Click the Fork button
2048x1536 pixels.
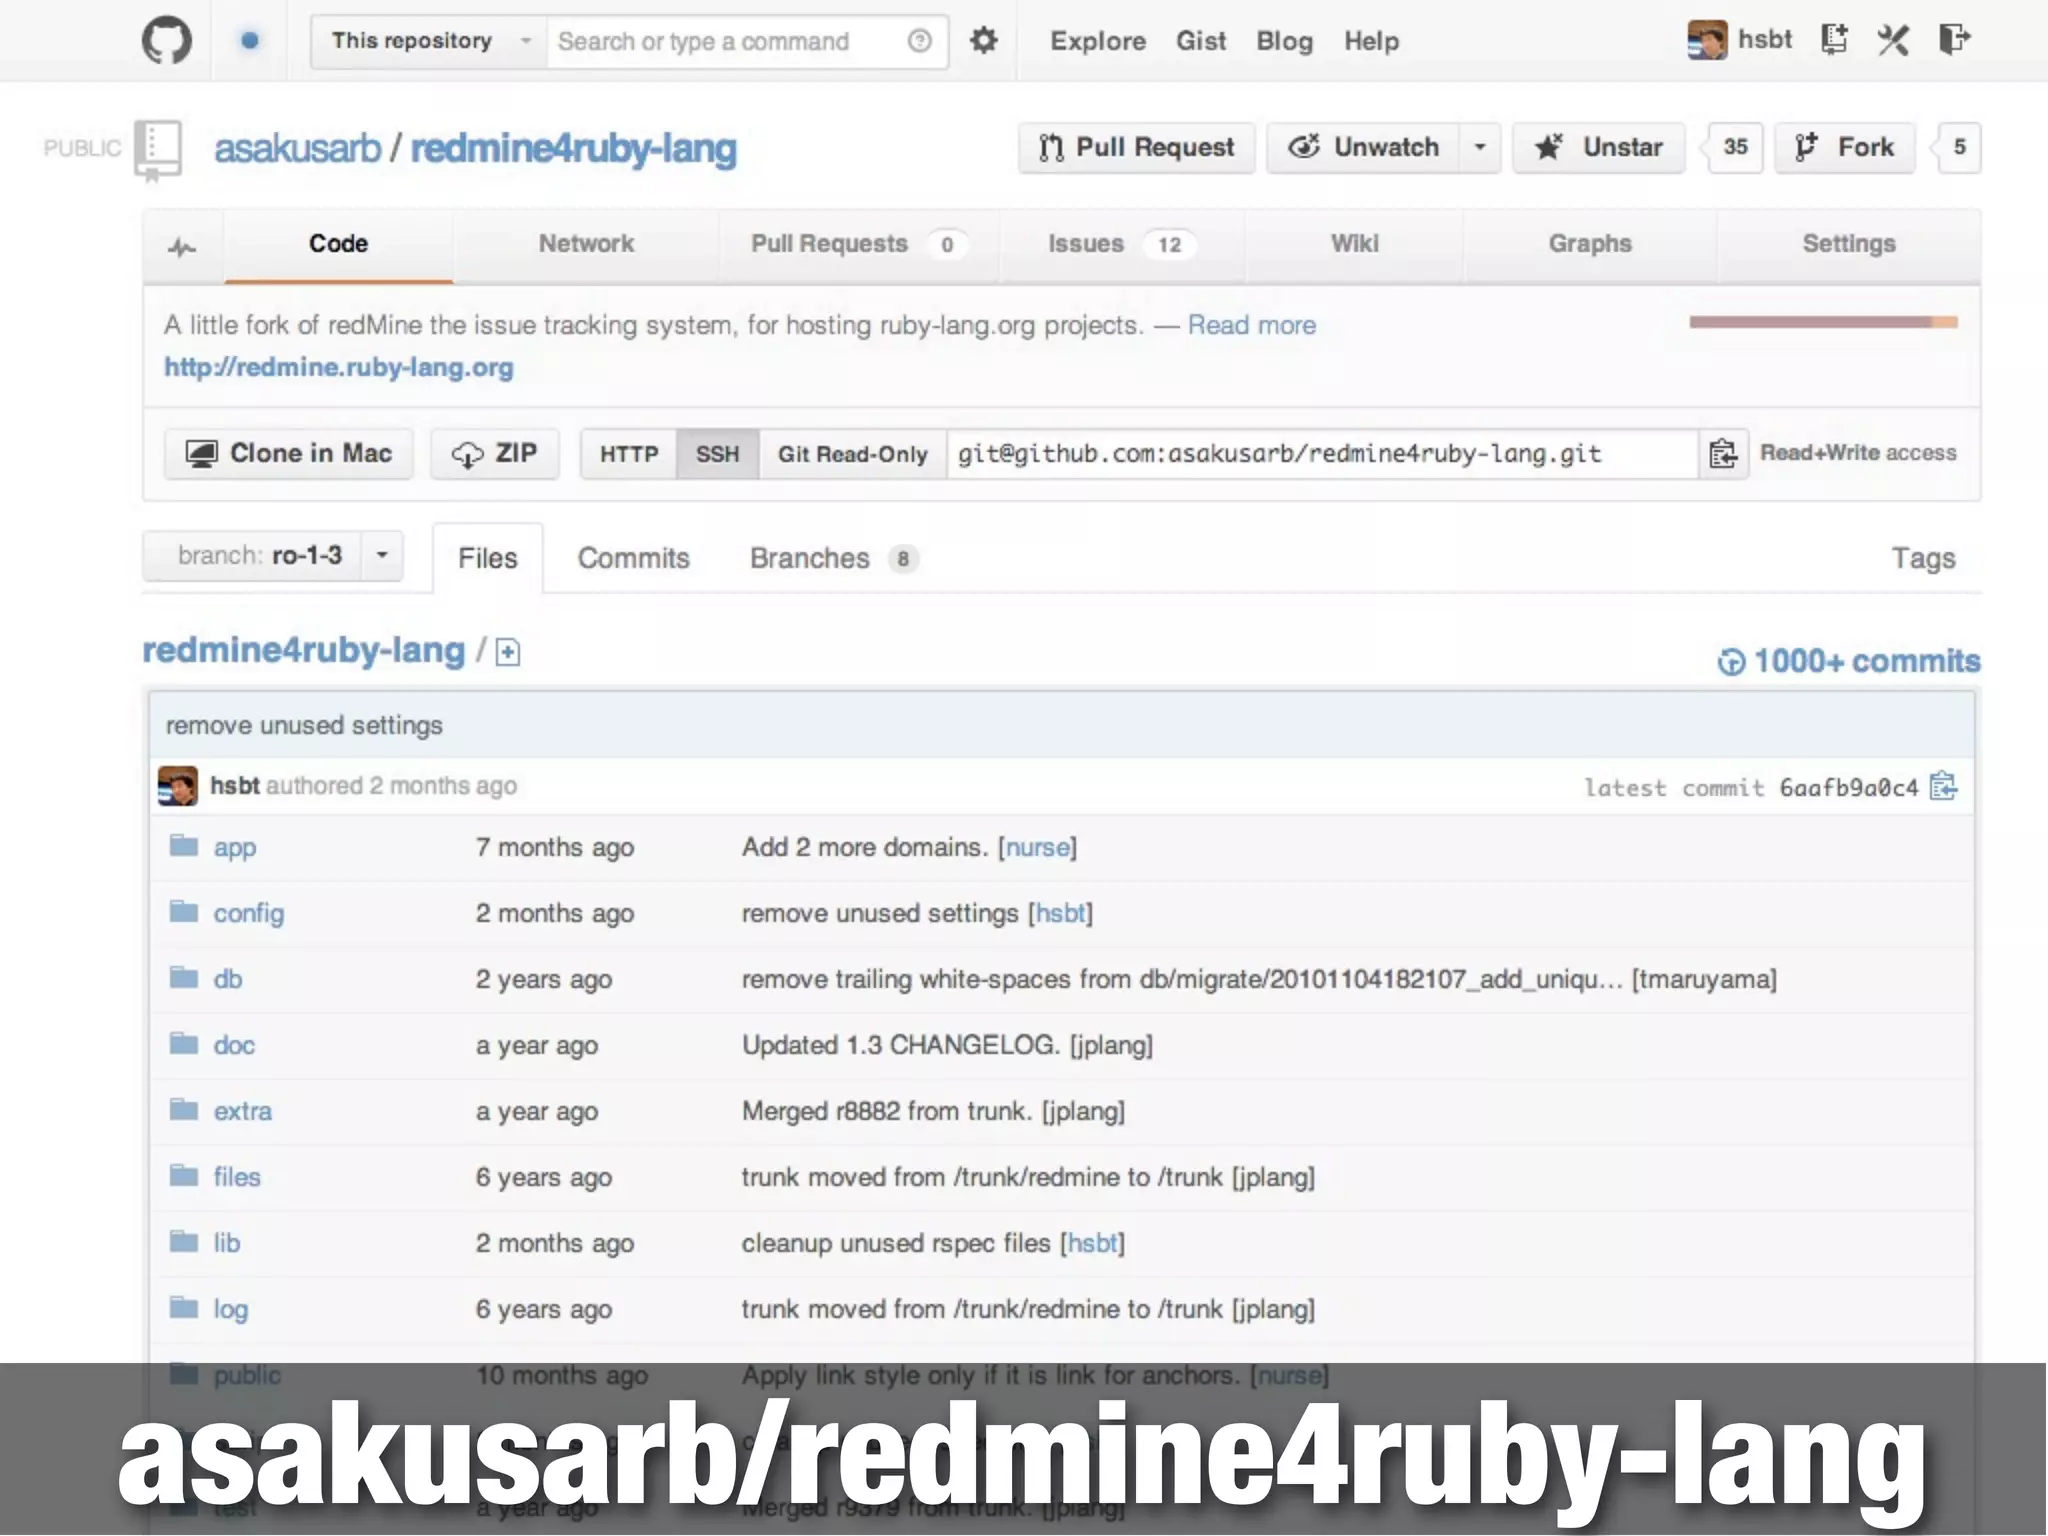click(1845, 148)
